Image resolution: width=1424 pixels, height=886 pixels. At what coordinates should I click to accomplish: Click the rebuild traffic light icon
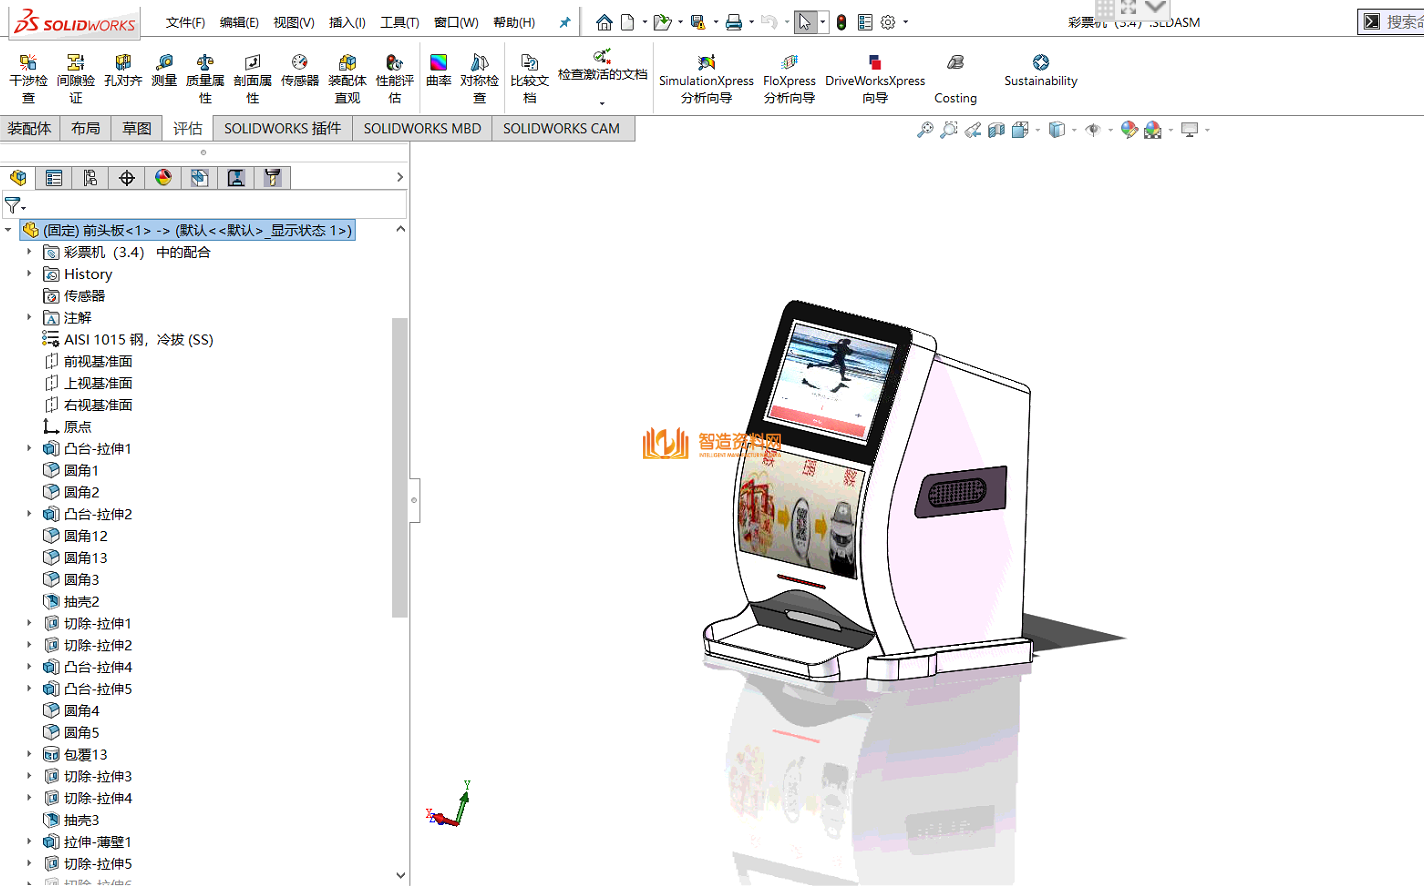click(841, 22)
